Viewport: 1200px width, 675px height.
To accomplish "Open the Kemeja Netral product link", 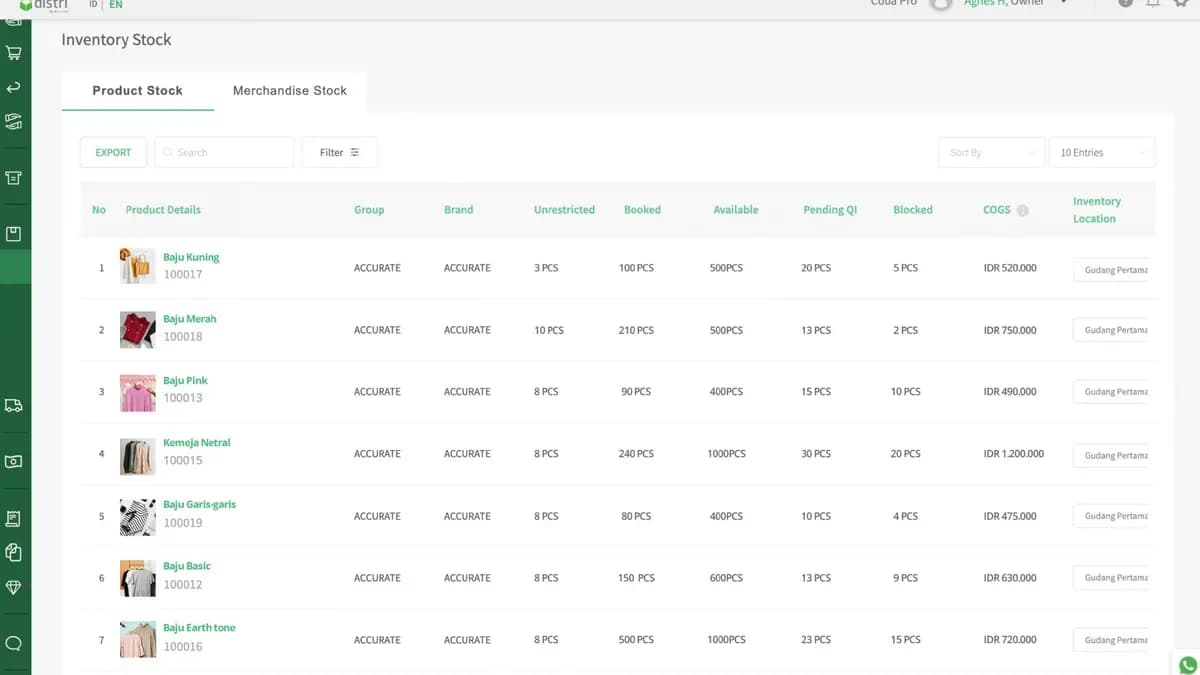I will point(197,442).
